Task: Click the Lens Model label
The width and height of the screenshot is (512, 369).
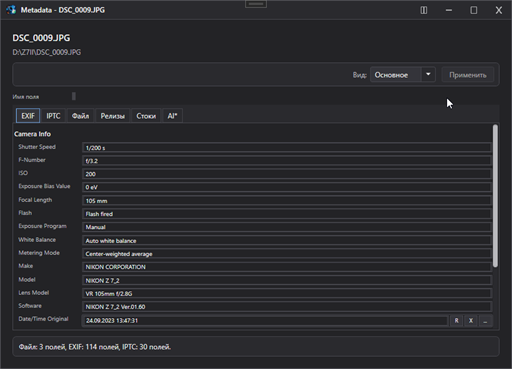Action: coord(34,293)
